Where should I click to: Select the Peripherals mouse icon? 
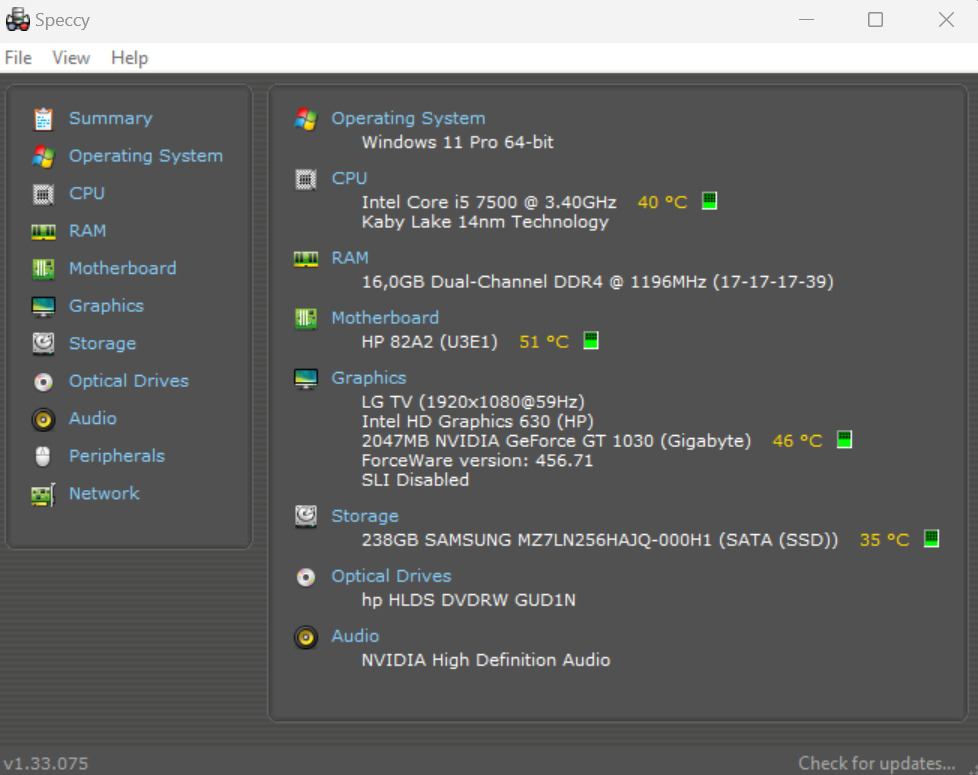click(x=43, y=456)
